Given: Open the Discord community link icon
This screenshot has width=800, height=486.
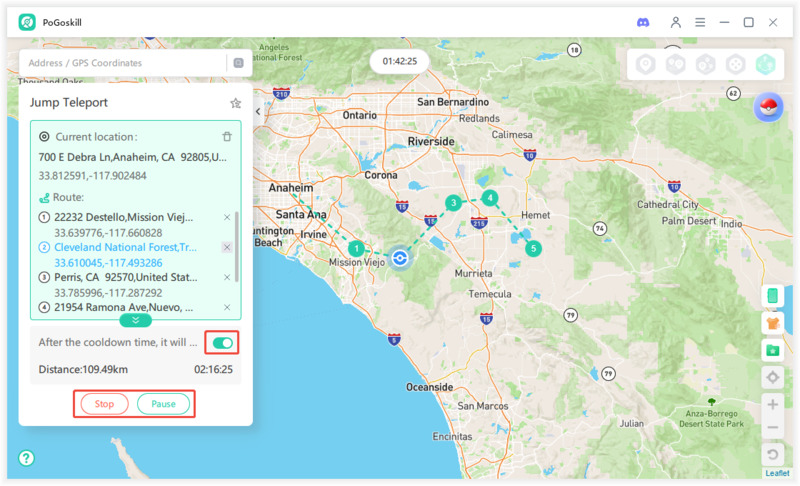Looking at the screenshot, I should tap(643, 22).
